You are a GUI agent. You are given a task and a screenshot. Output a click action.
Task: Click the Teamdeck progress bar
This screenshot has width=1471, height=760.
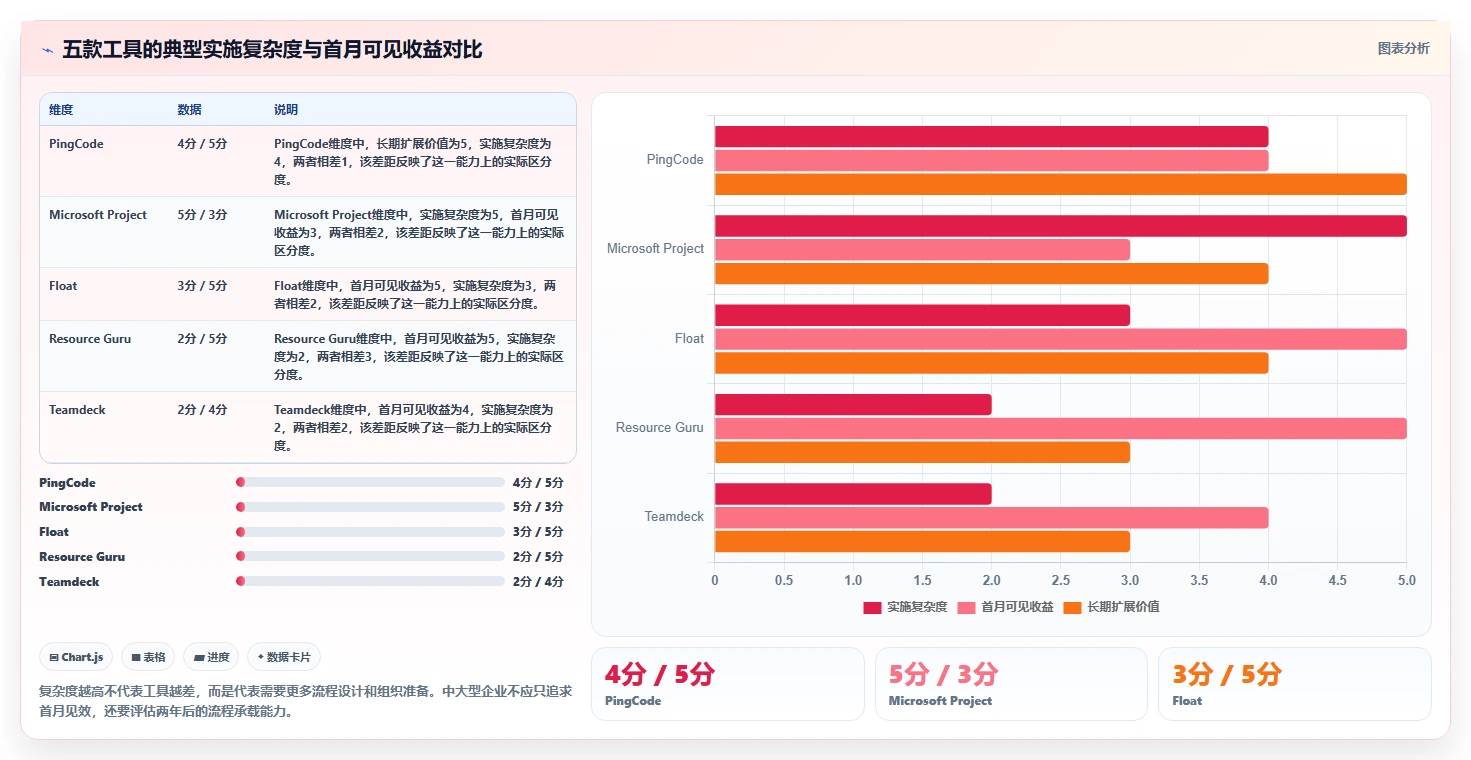pyautogui.click(x=370, y=581)
